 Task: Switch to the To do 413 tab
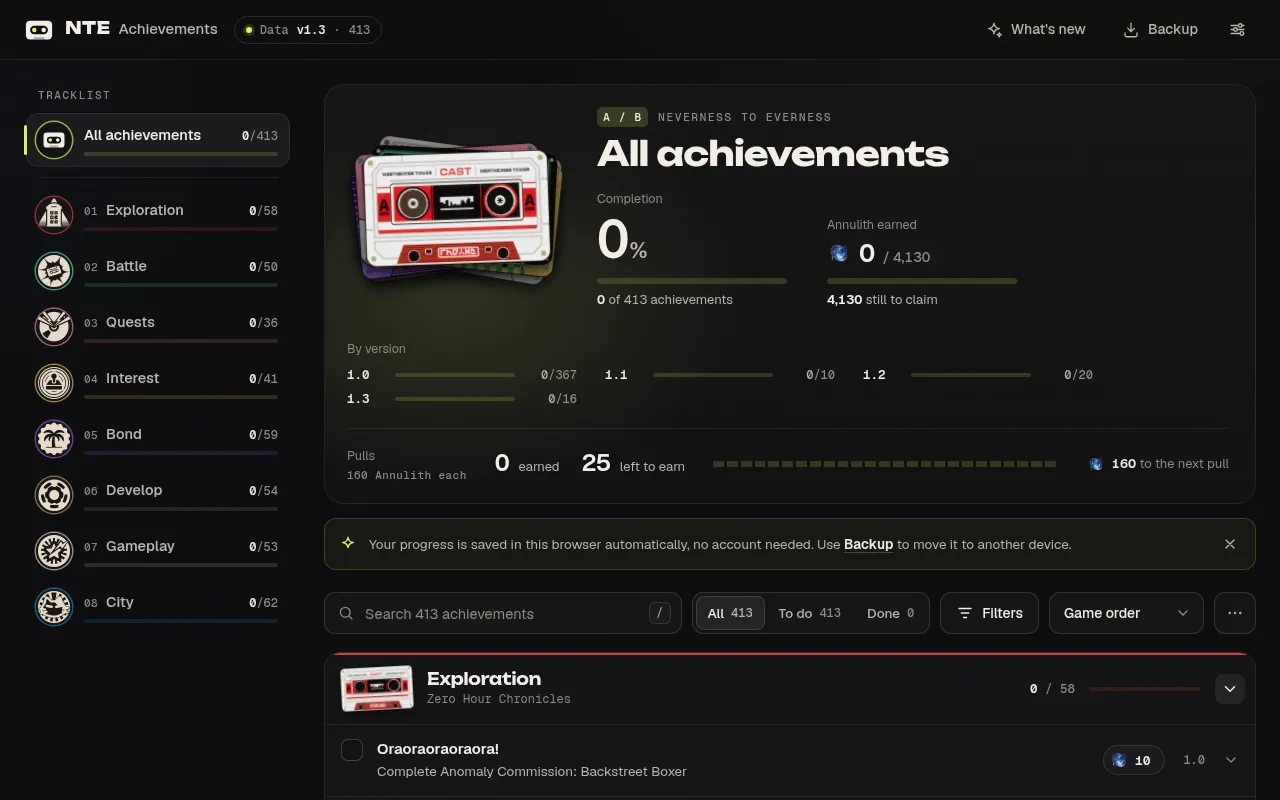810,613
